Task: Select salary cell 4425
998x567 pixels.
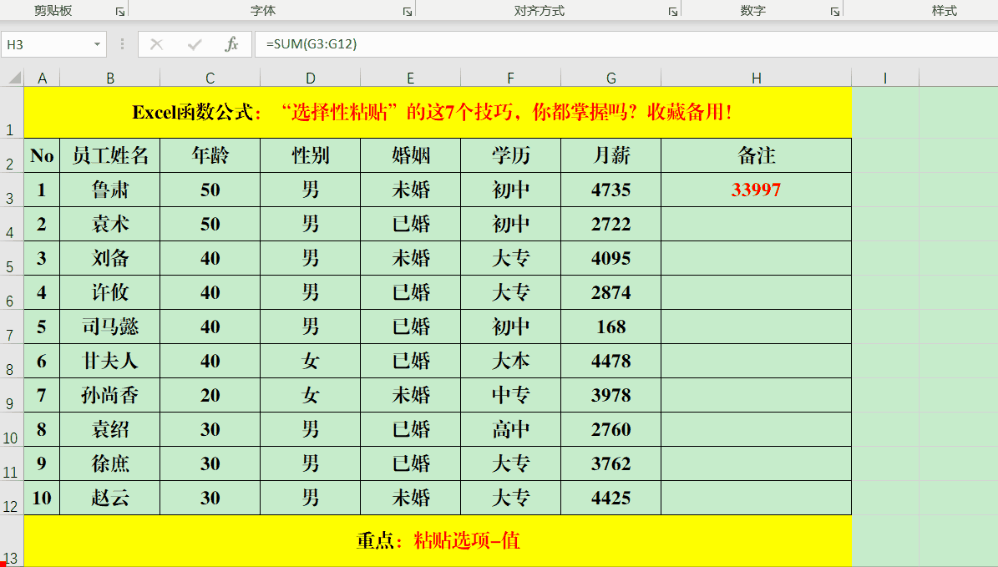Action: tap(611, 498)
